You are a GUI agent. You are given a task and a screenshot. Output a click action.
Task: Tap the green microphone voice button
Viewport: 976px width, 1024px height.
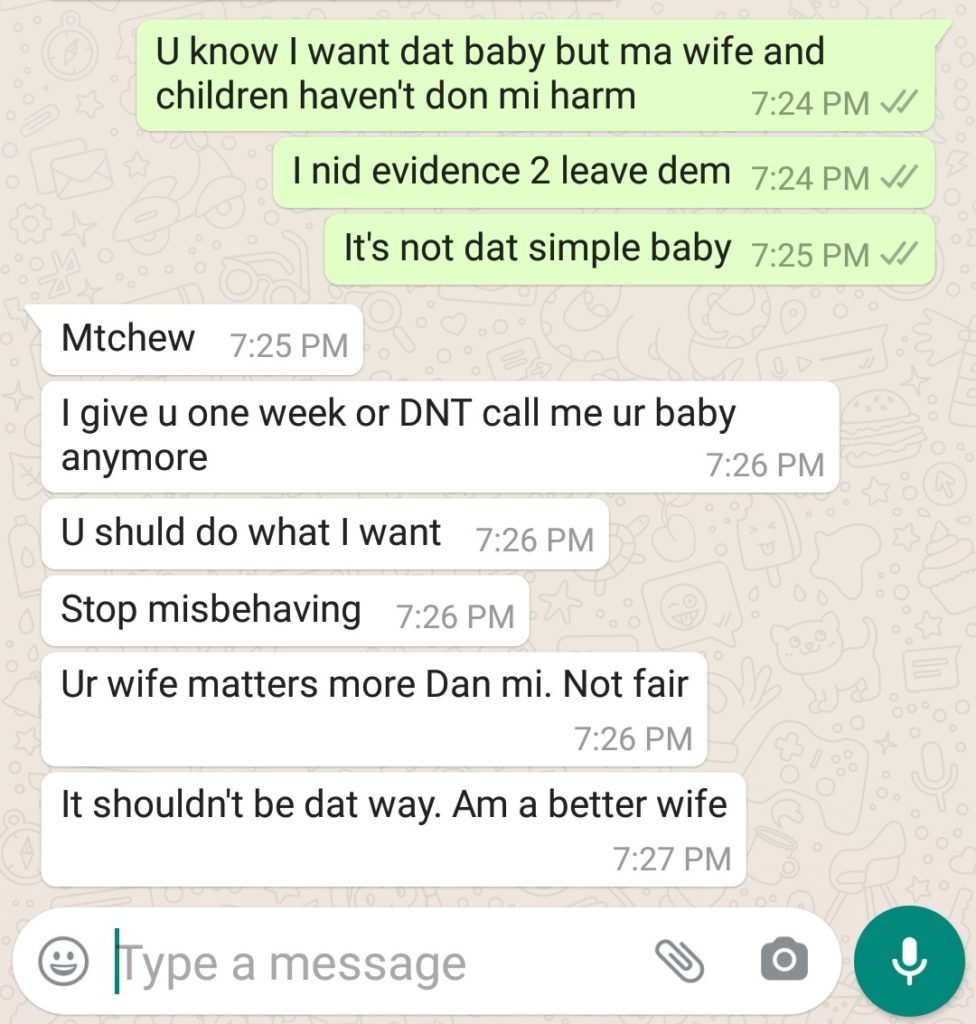(x=909, y=961)
